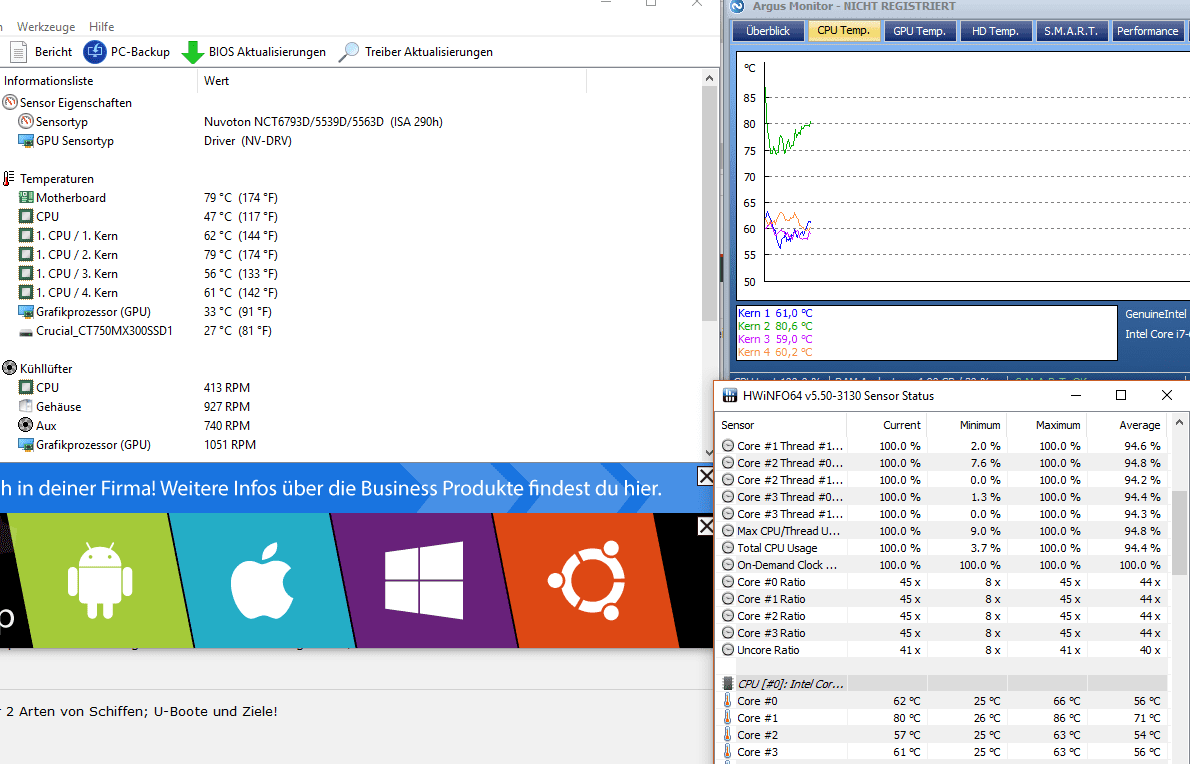Image resolution: width=1190 pixels, height=764 pixels.
Task: Click the orange Ubuntu logo tile
Action: click(586, 580)
